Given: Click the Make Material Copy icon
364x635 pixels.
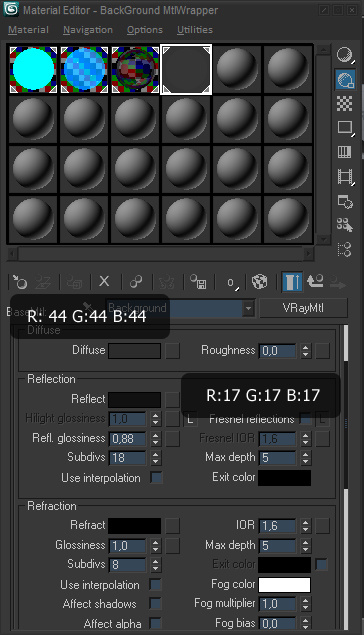Looking at the screenshot, I should pos(136,282).
